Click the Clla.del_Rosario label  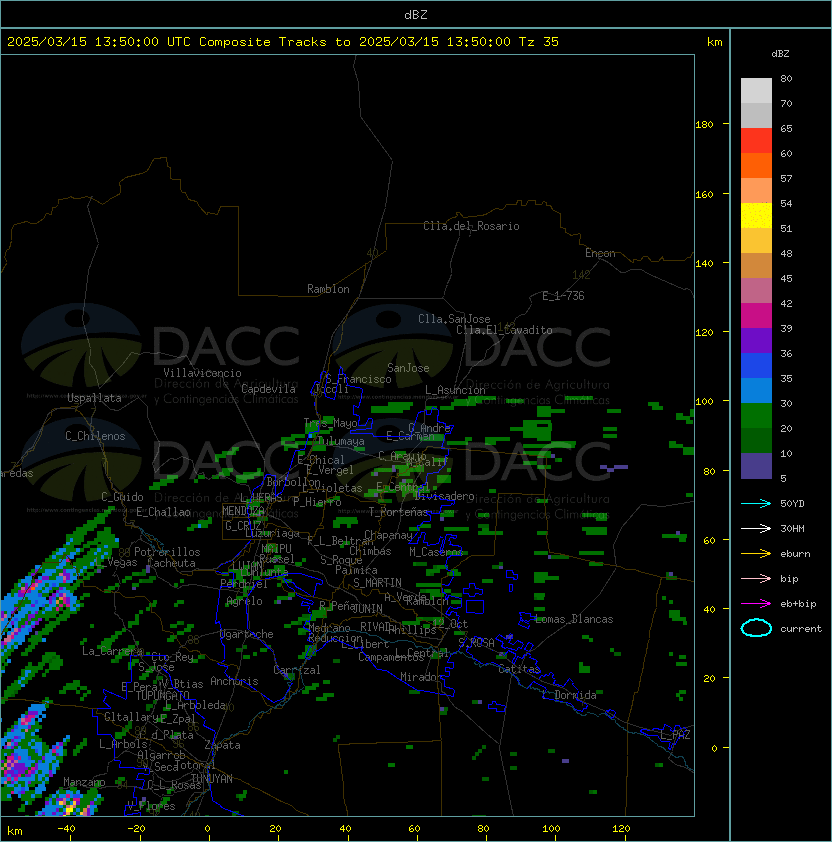click(x=471, y=226)
